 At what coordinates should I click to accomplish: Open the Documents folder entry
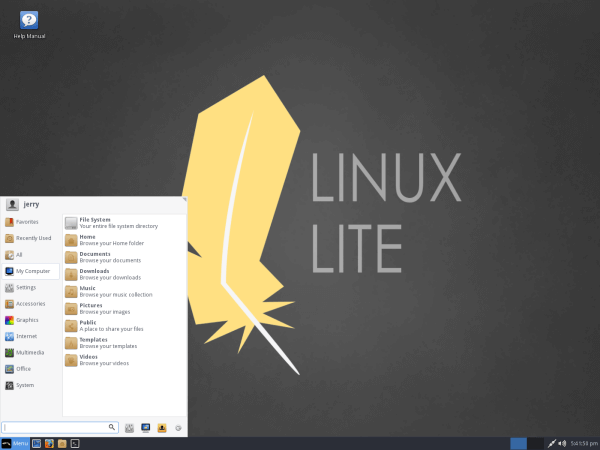[x=124, y=257]
